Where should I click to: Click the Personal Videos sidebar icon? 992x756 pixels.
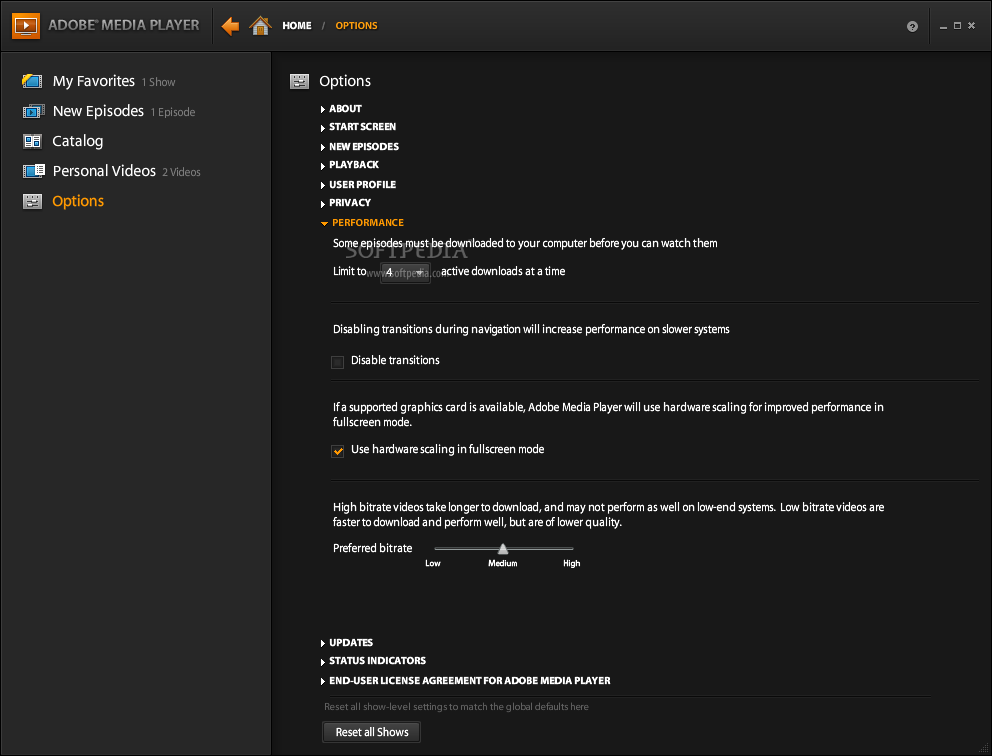(34, 171)
